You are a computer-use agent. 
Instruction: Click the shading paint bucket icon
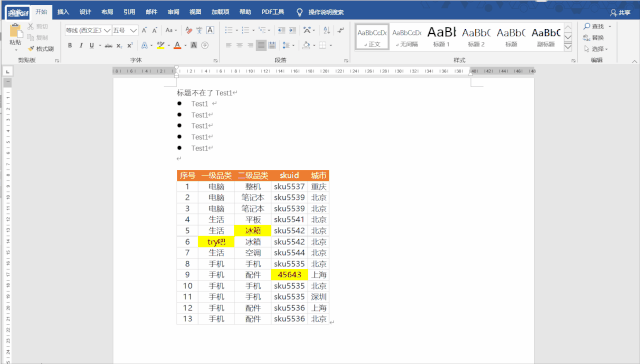pos(306,45)
